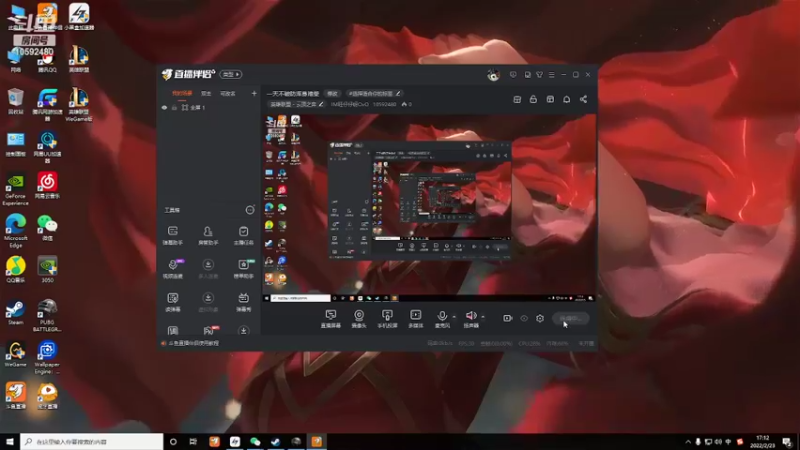Toggle visibility of 全屏 1 source
Screen dimensions: 800x450
164,108
